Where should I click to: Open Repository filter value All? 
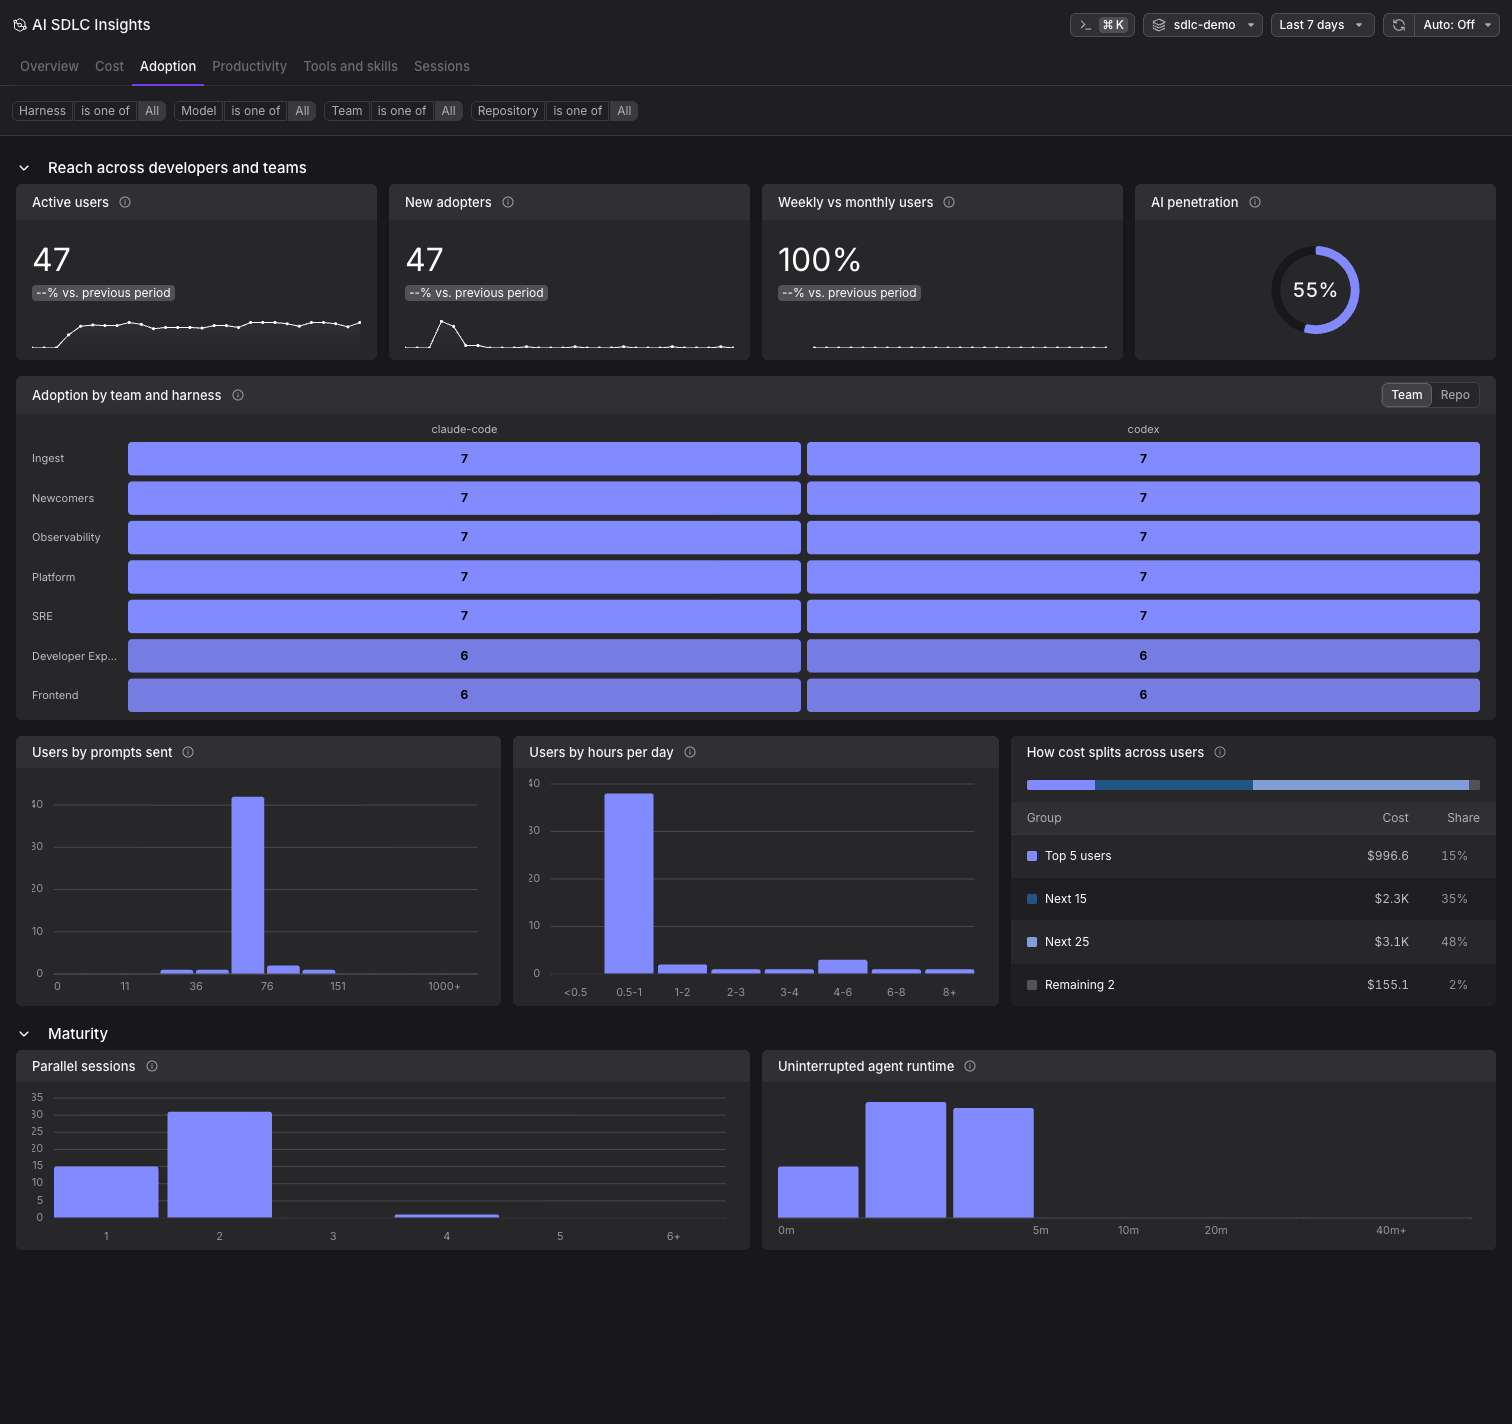point(624,111)
